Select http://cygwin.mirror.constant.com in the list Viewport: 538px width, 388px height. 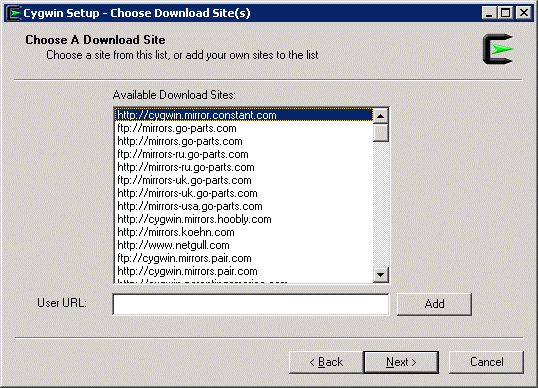pos(244,115)
